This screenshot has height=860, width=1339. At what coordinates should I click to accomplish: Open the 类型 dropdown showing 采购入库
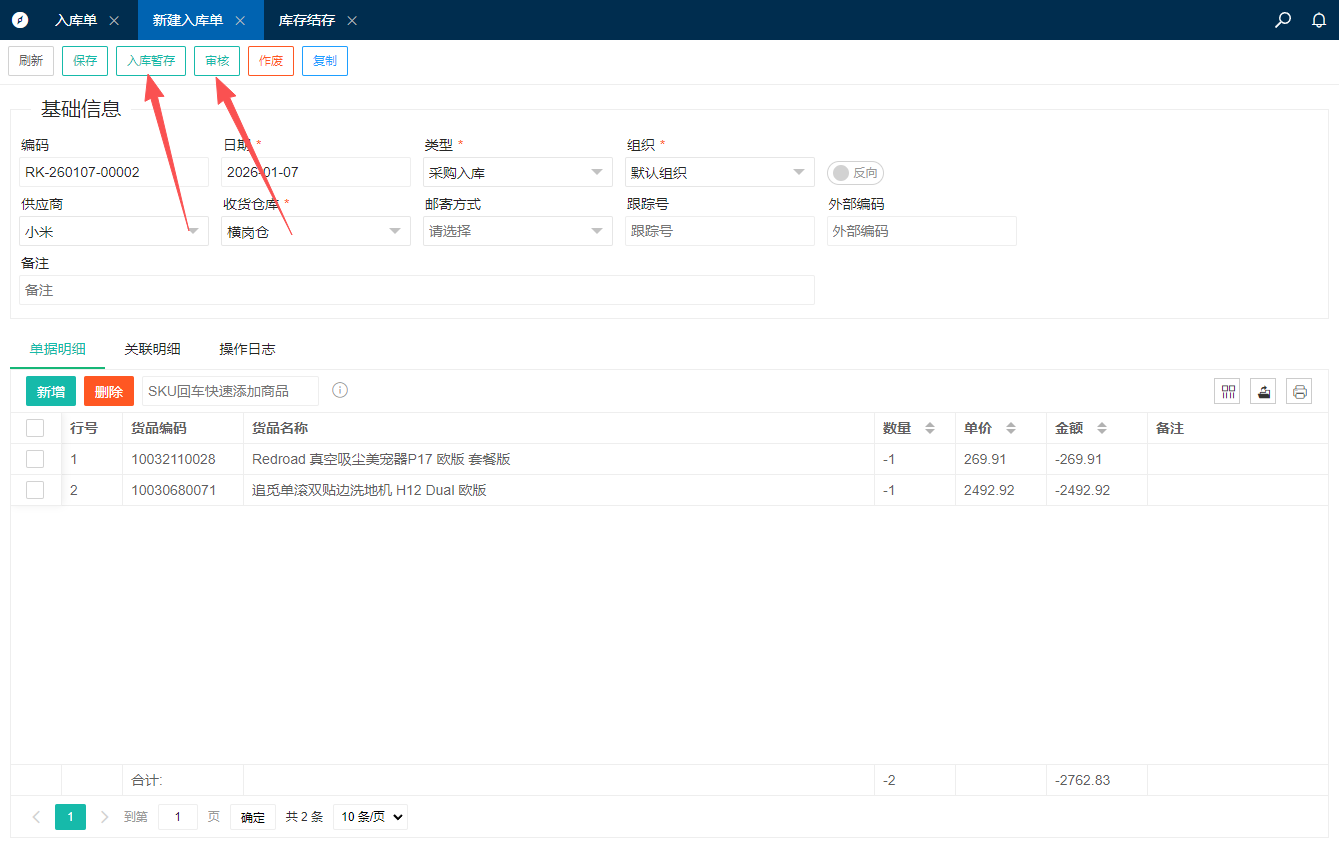point(517,172)
